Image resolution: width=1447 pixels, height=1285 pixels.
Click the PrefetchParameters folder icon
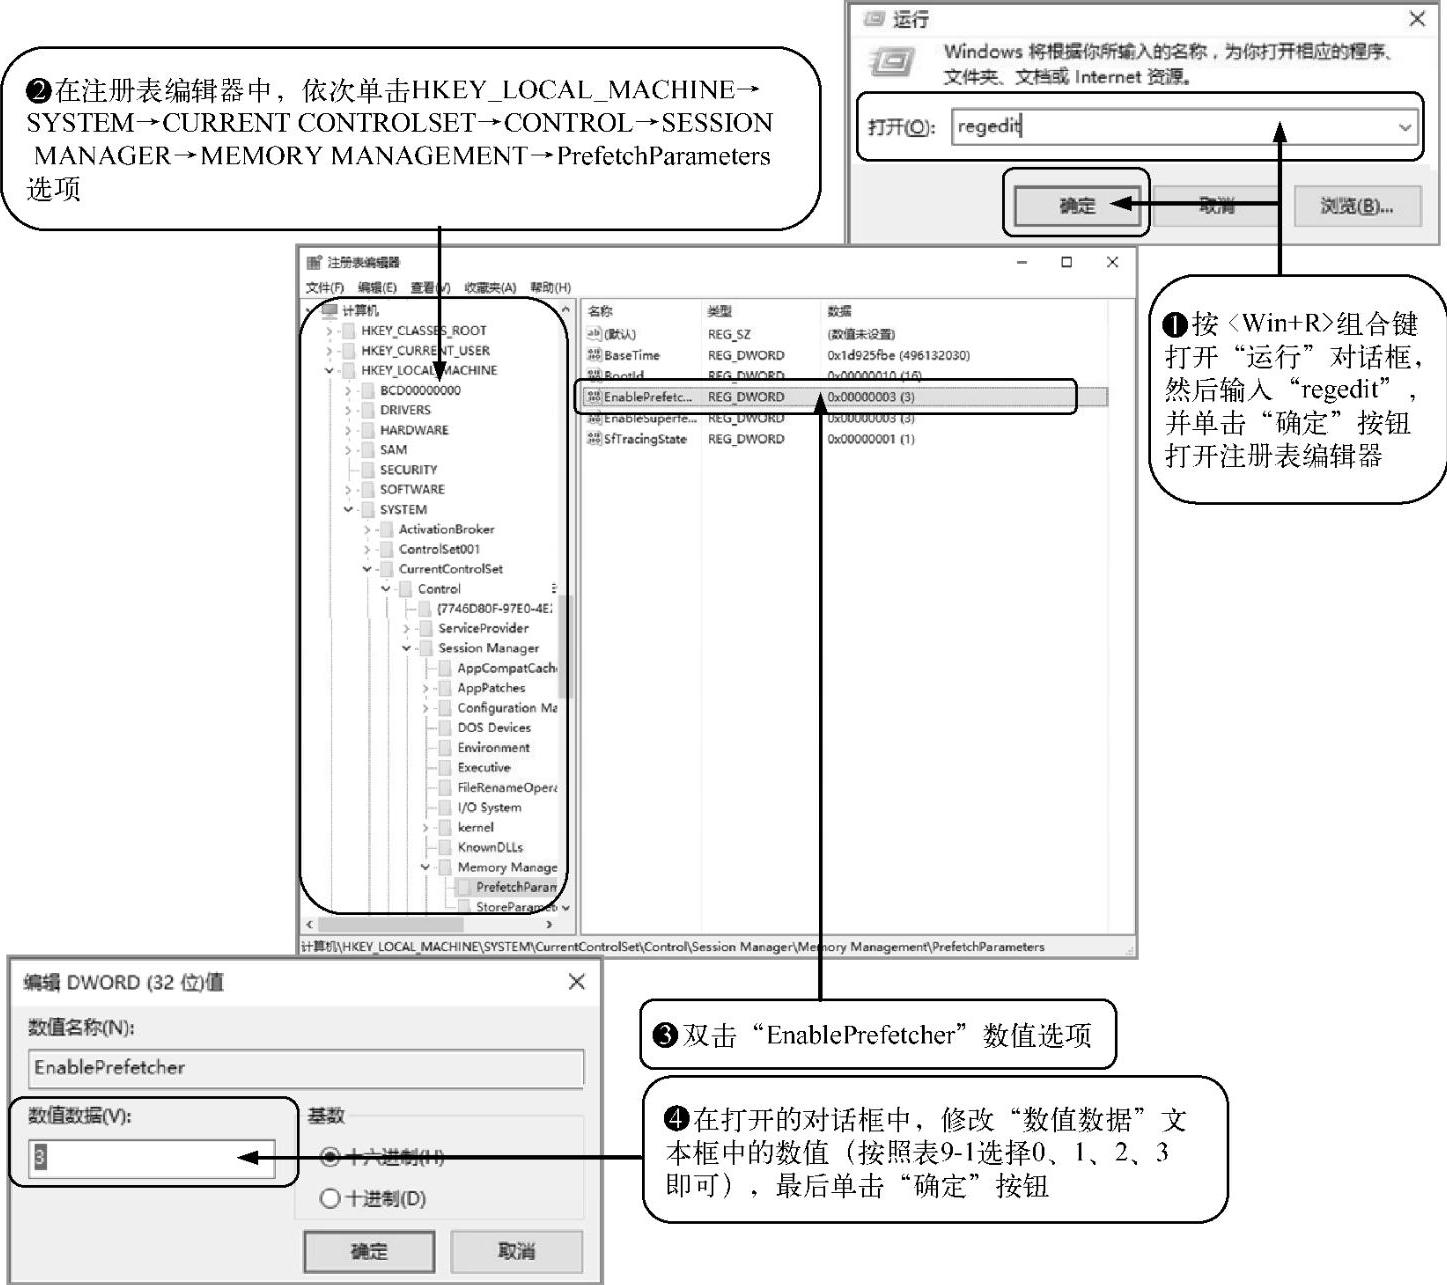[x=464, y=887]
